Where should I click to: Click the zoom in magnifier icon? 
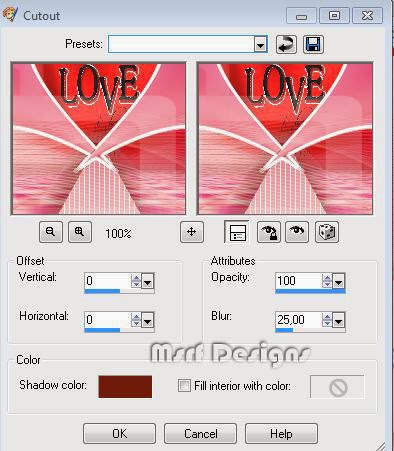click(x=80, y=232)
